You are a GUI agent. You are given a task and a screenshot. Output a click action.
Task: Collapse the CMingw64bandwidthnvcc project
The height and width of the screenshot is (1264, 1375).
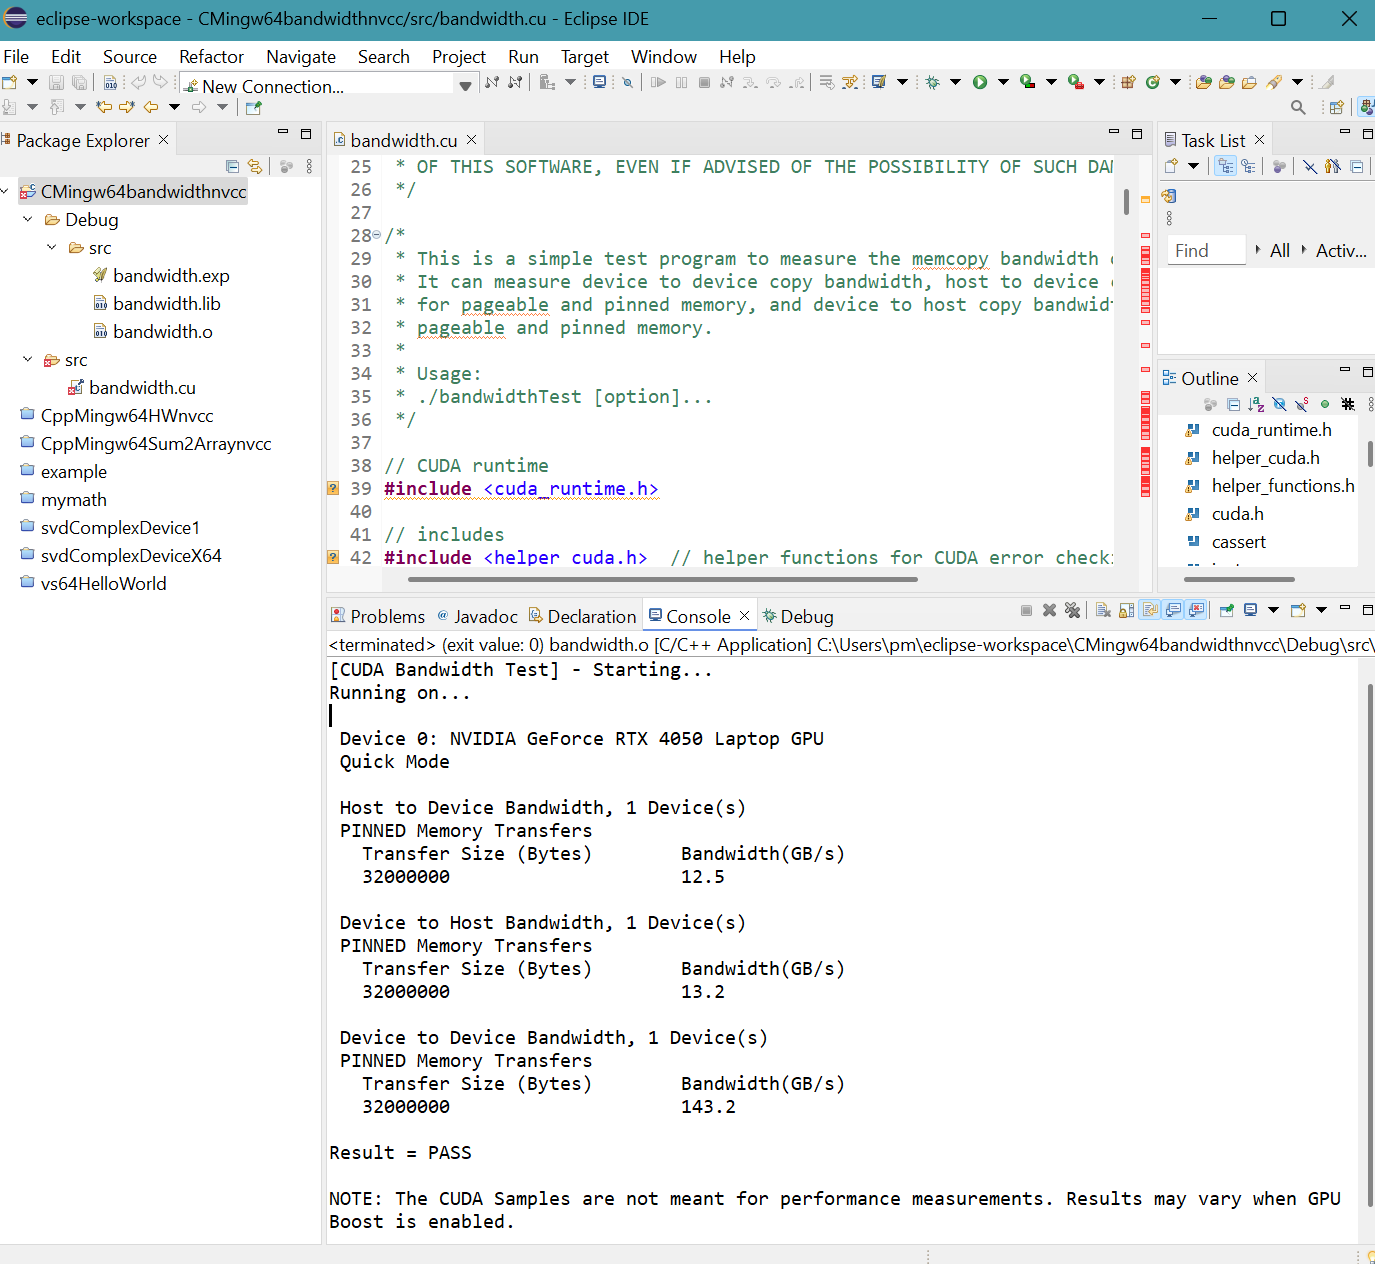[x=5, y=192]
